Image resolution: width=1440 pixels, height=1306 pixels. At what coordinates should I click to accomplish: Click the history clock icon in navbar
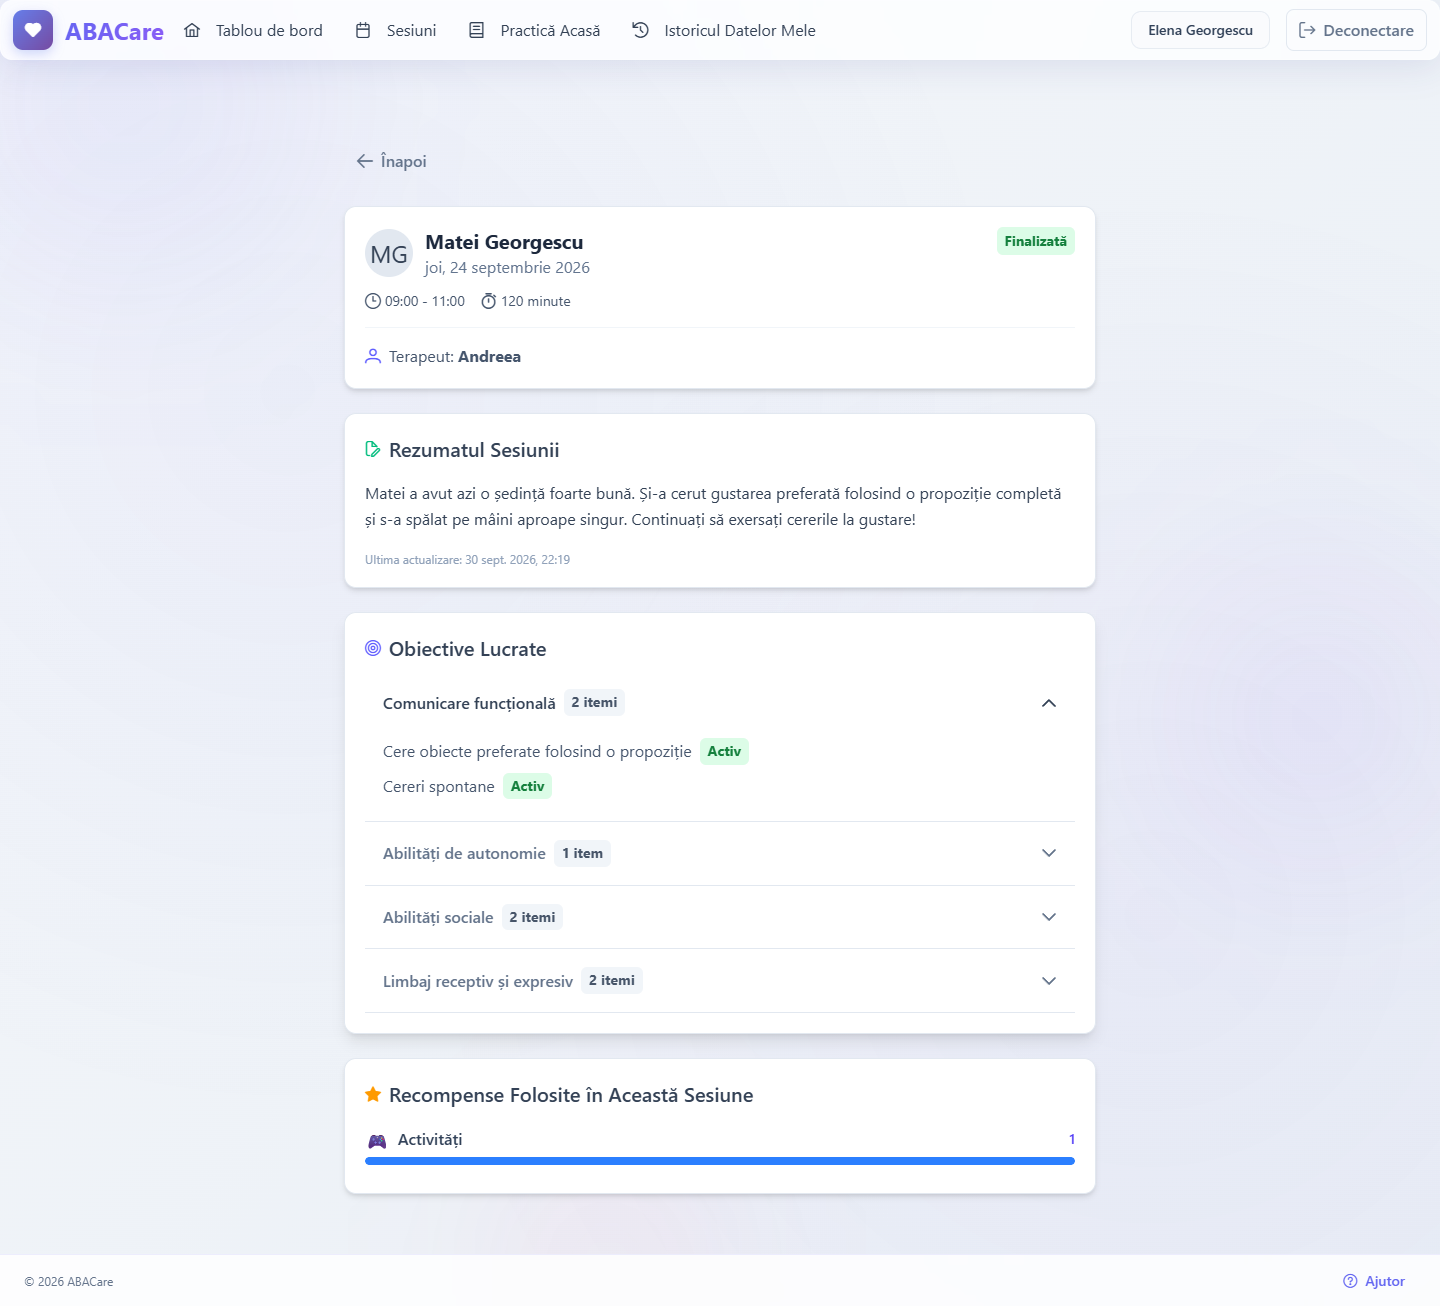[641, 30]
